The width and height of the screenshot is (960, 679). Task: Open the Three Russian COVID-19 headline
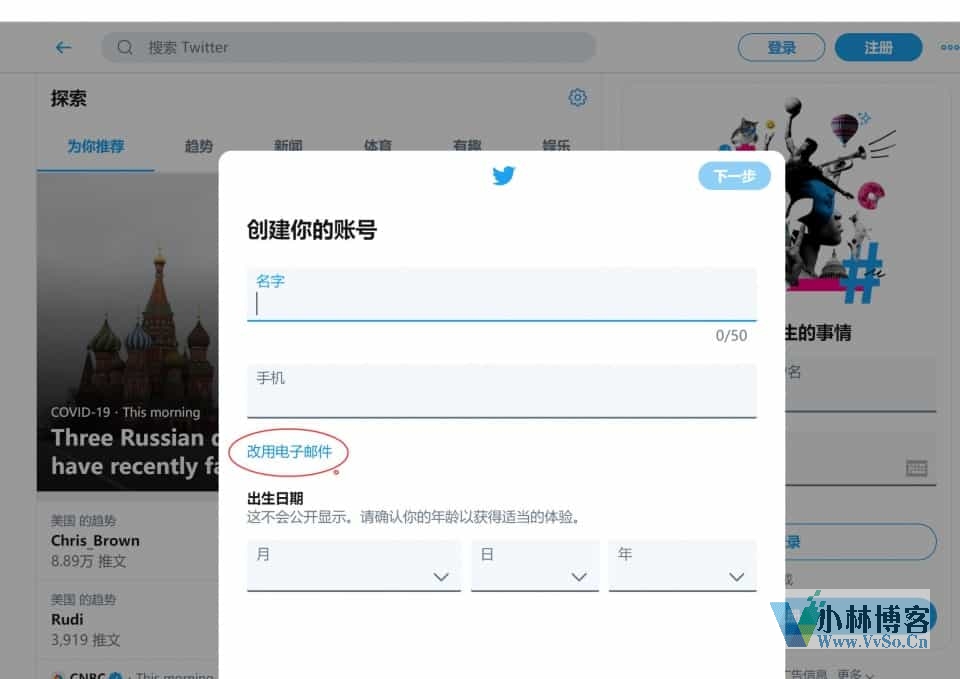point(135,452)
